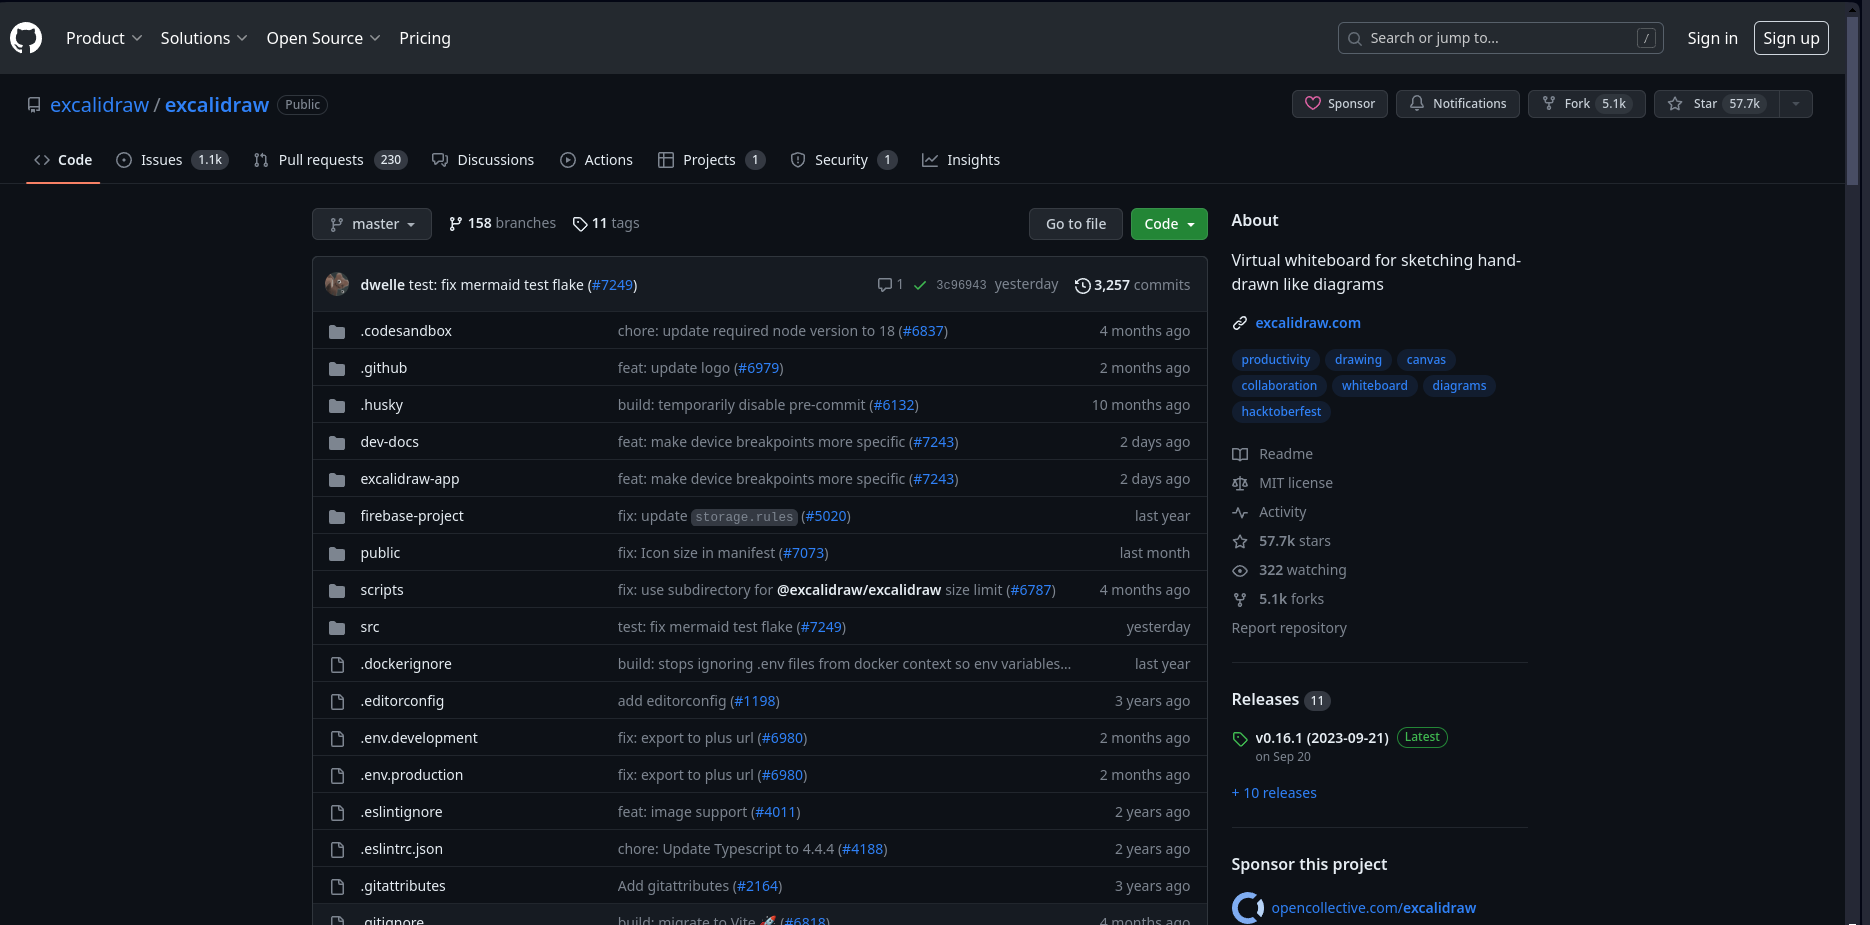This screenshot has width=1870, height=925.
Task: Focus the Search or jump to field
Action: (x=1500, y=38)
